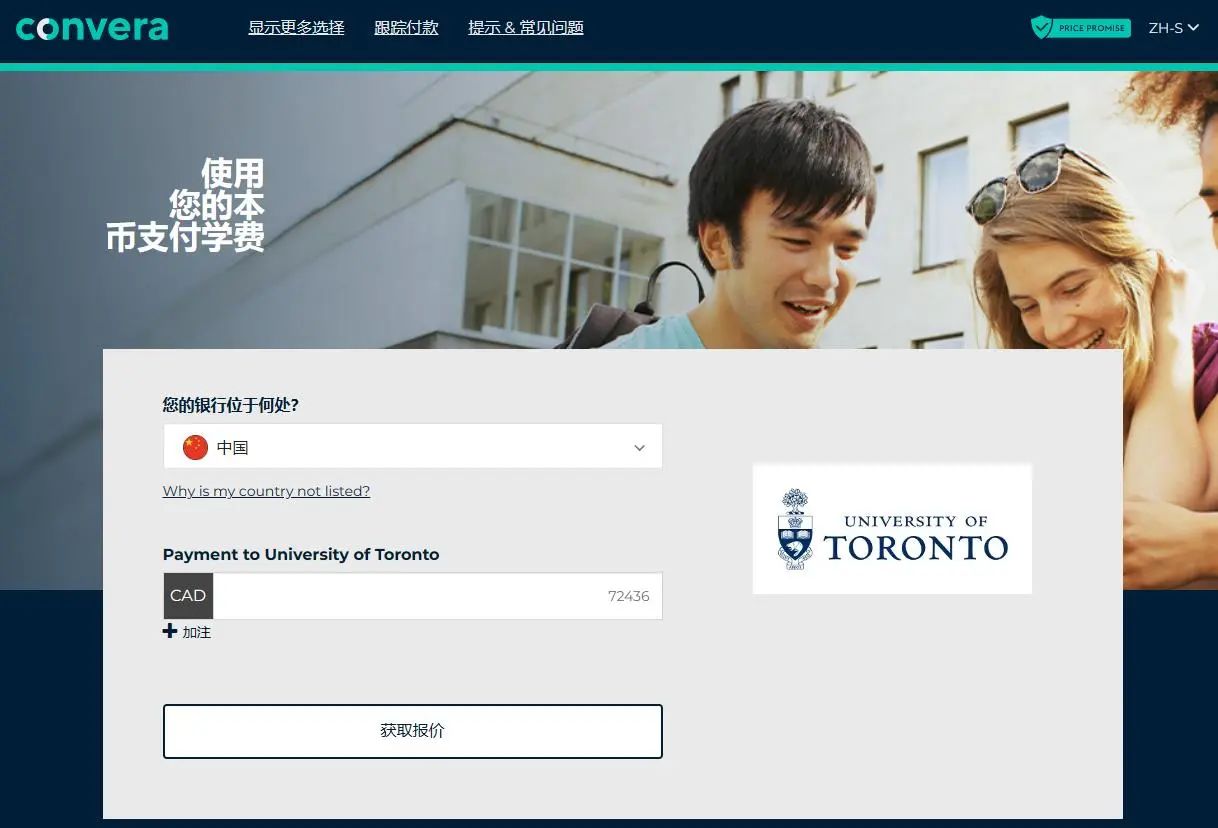
Task: Open the 跟踪付款 page
Action: tap(406, 28)
